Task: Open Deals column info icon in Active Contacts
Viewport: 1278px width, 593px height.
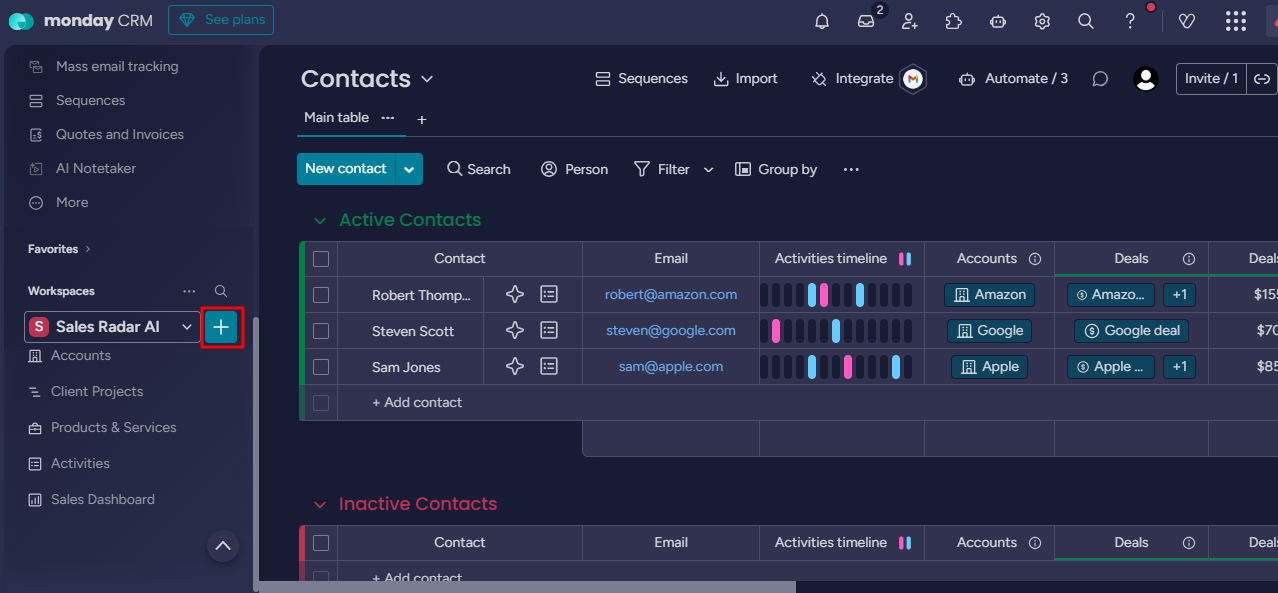Action: 1189,259
